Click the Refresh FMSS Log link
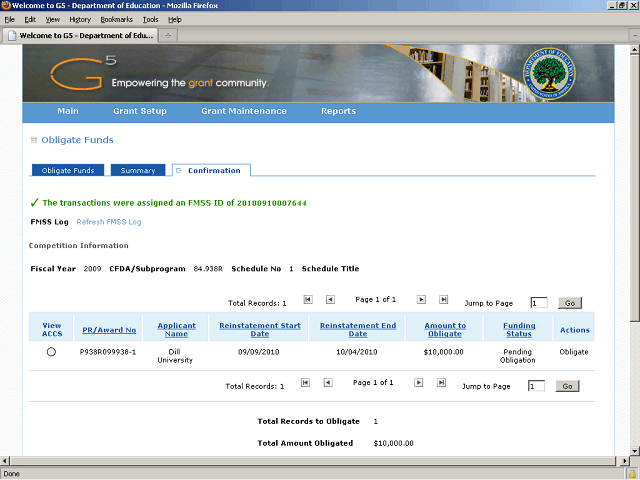Screen dimensions: 640x480 (x=109, y=222)
